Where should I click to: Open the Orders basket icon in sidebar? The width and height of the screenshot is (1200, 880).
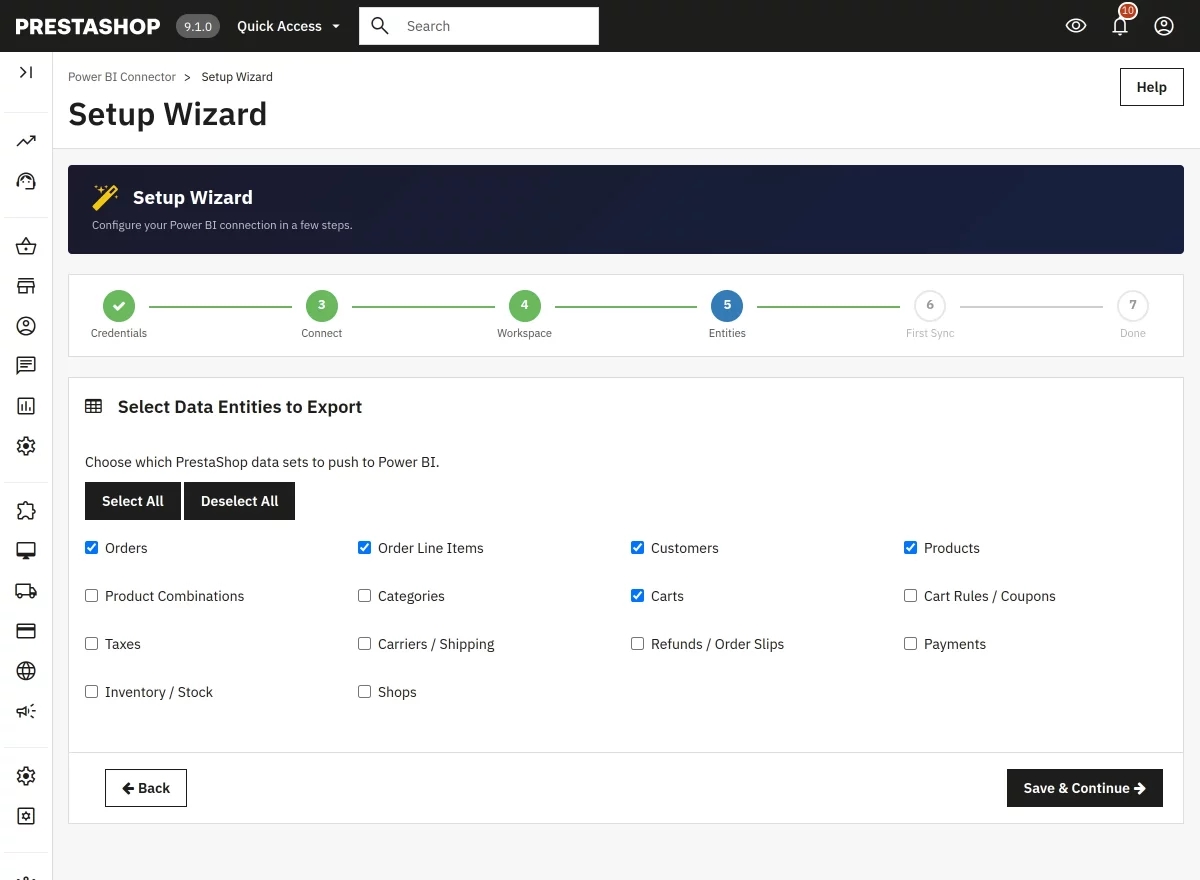click(26, 246)
